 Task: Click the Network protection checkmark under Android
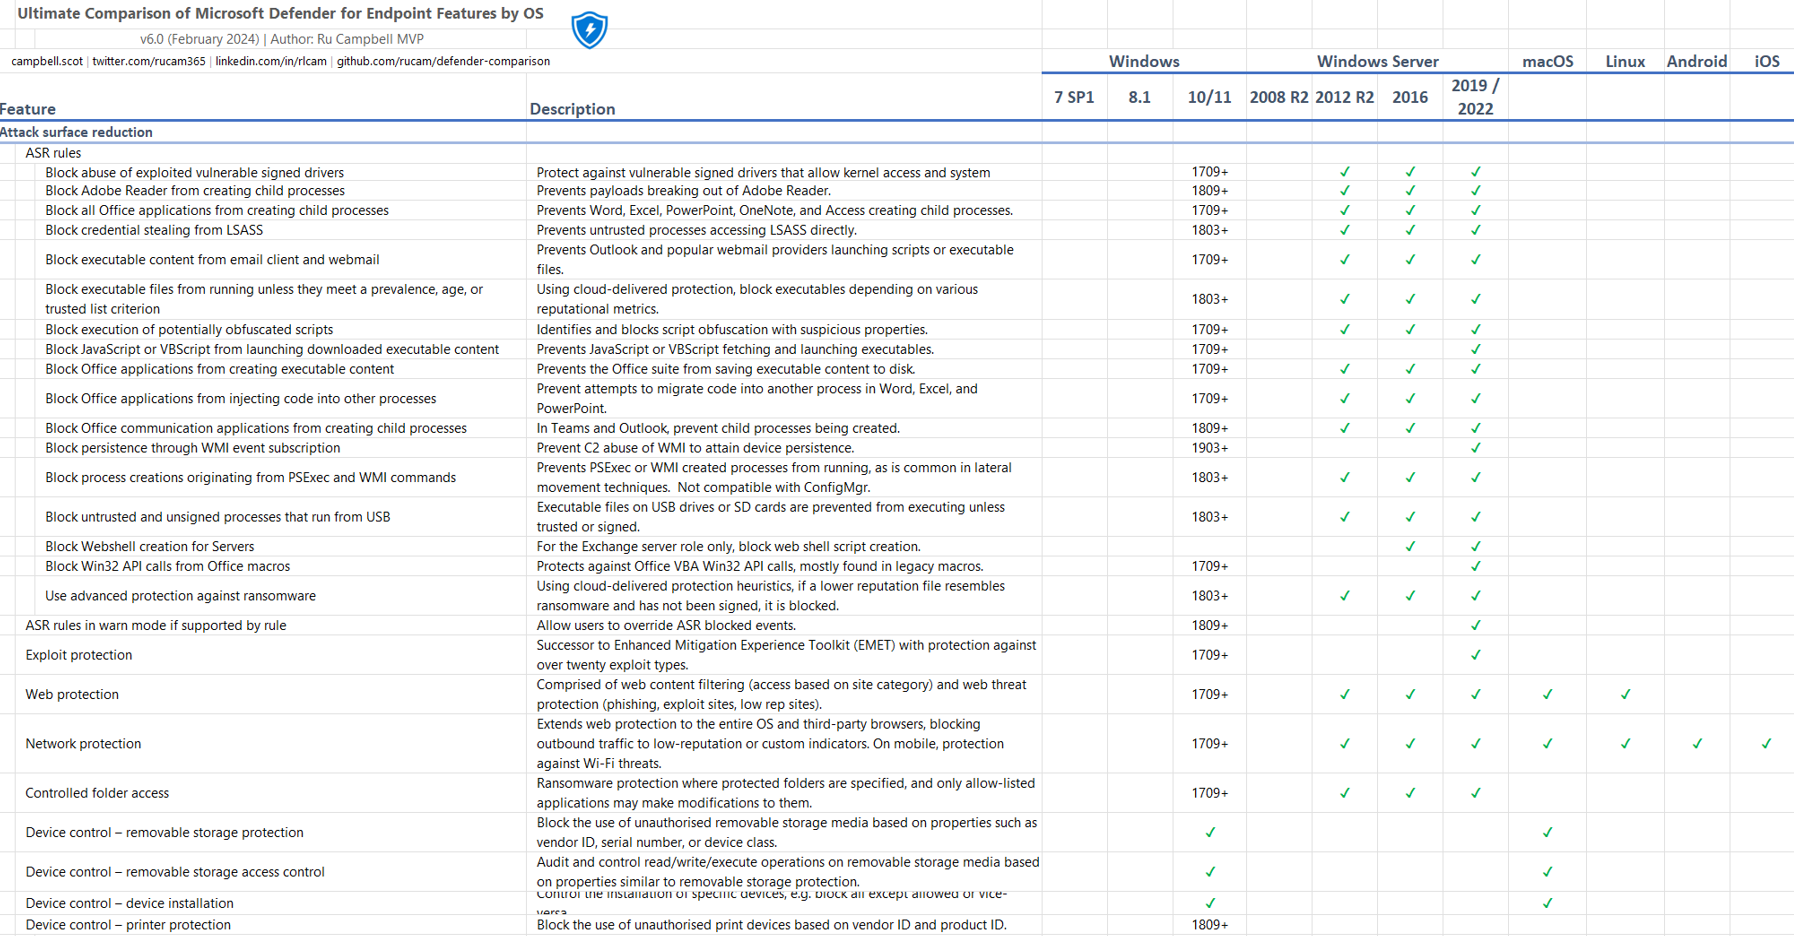point(1697,744)
